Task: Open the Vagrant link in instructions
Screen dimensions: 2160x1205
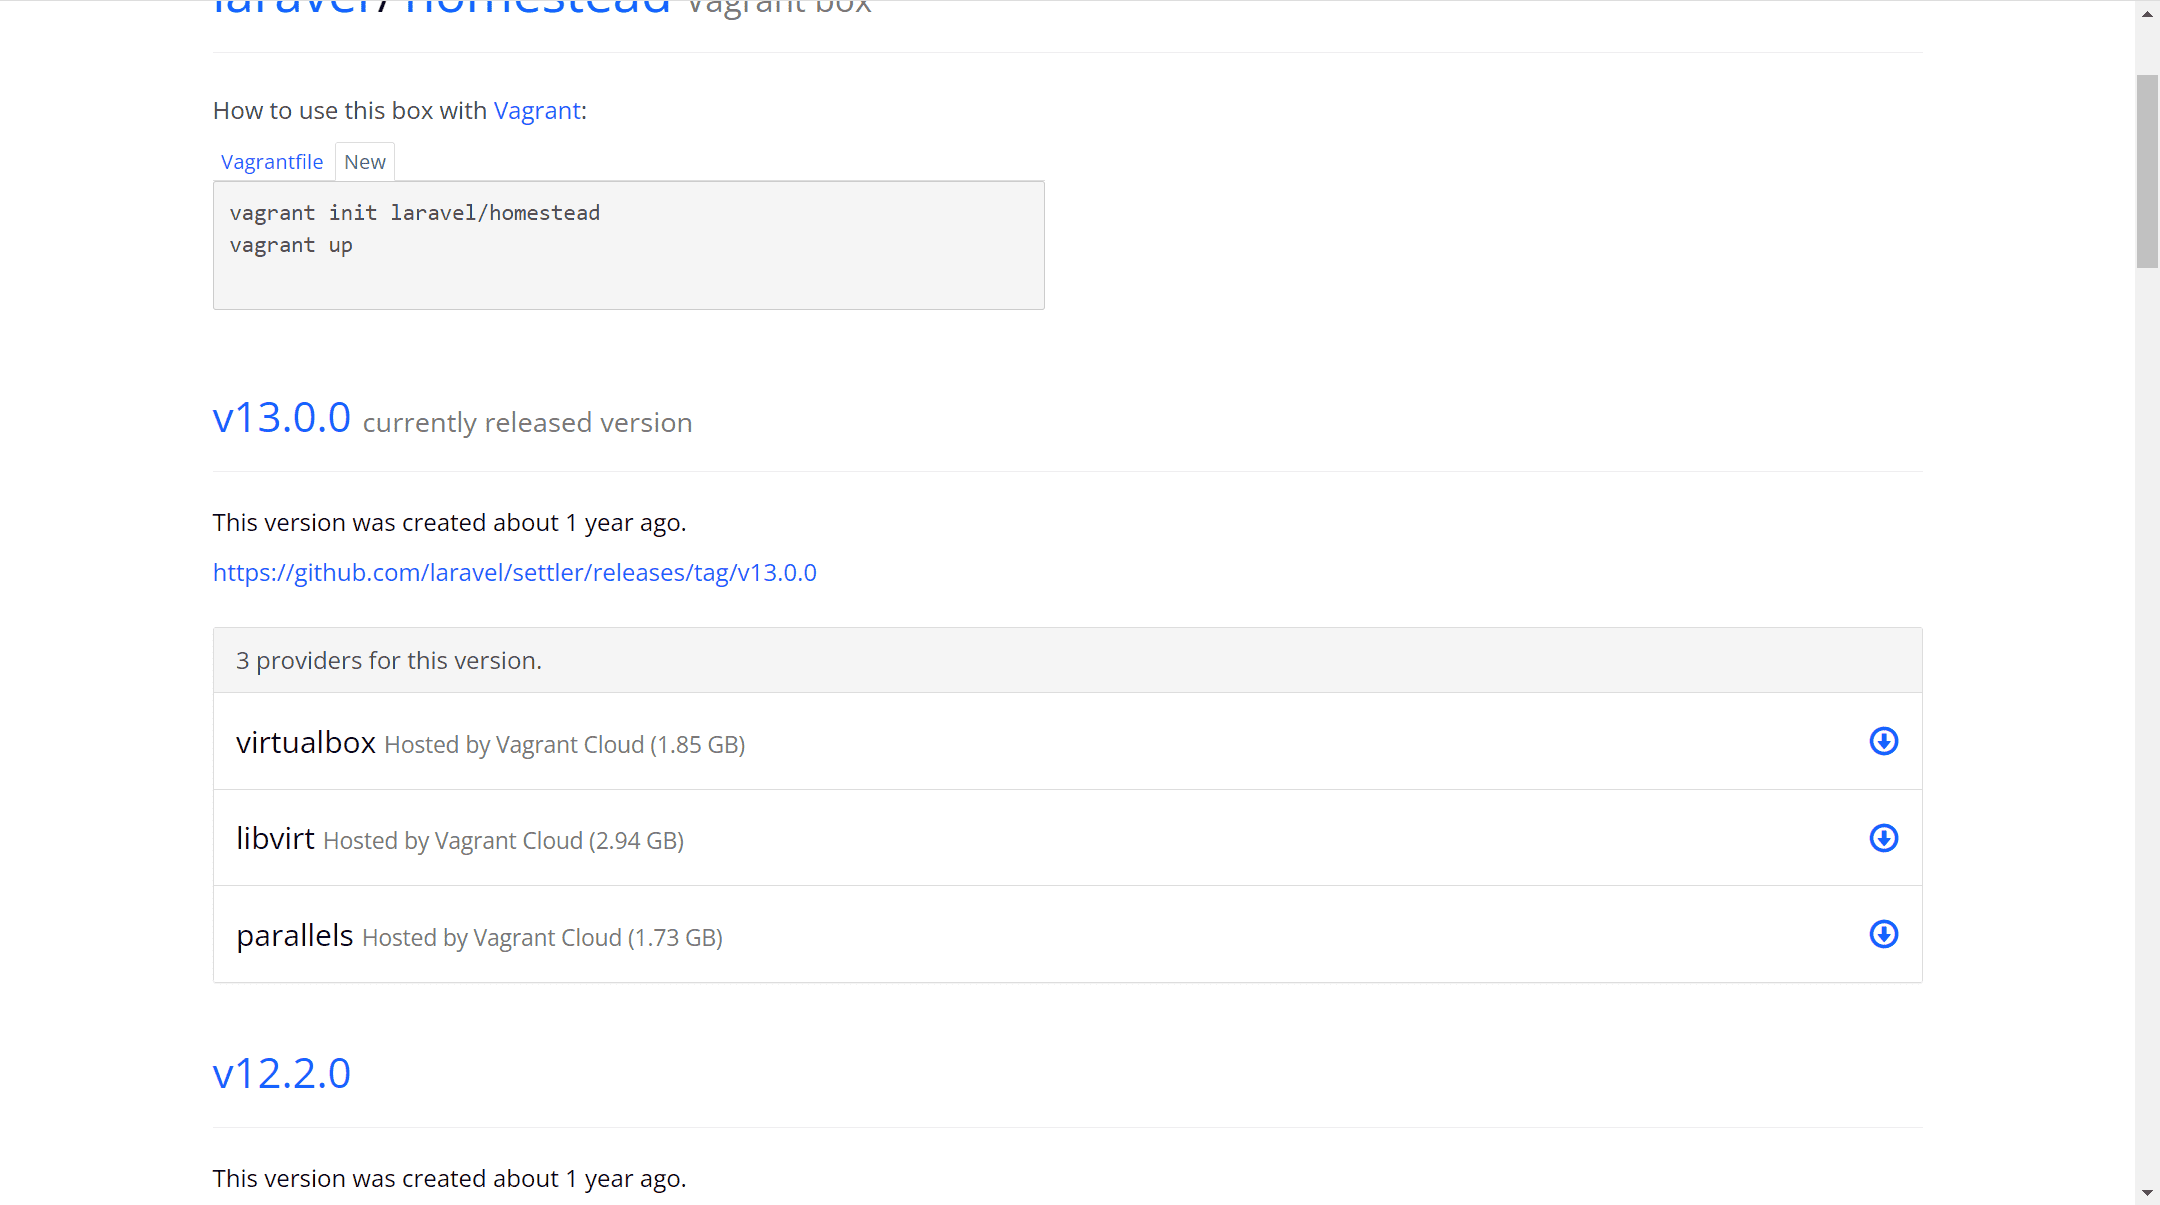Action: (x=537, y=111)
